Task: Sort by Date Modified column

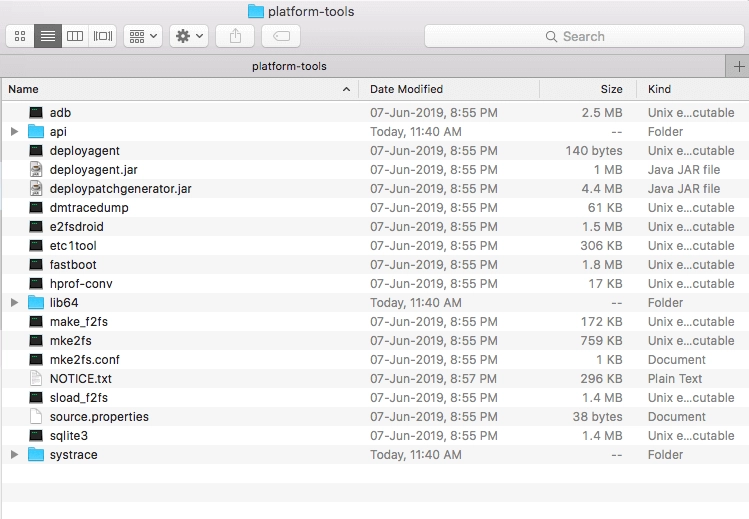Action: point(406,89)
